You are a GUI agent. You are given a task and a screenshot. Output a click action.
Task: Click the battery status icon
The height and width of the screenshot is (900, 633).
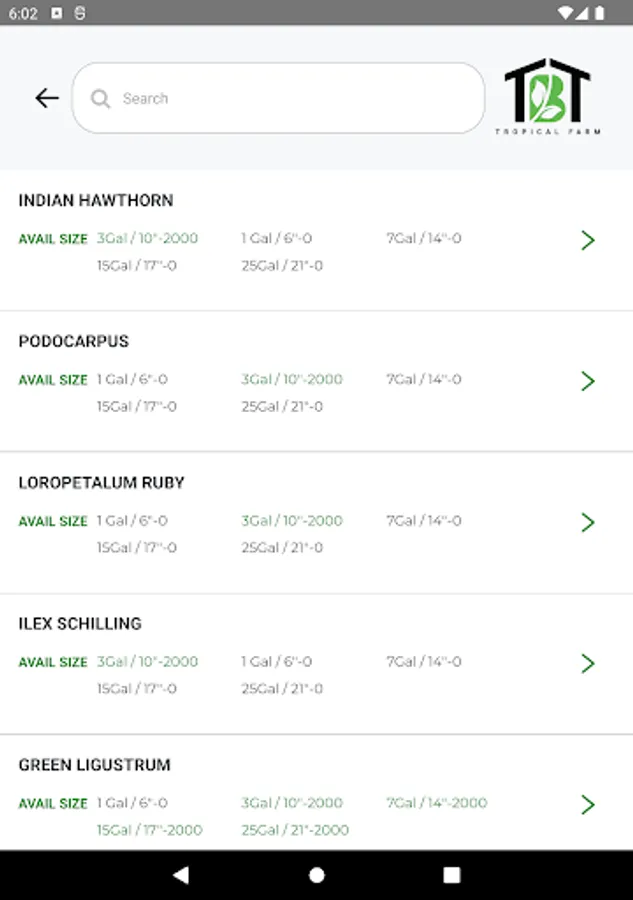(600, 13)
